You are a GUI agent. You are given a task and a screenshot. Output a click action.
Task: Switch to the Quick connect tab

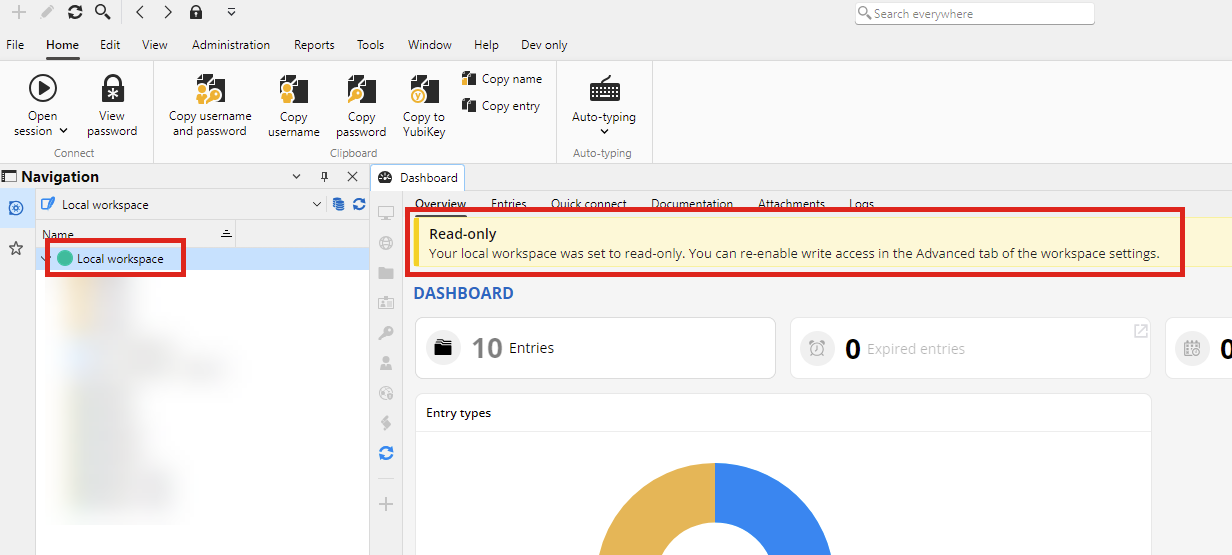589,204
